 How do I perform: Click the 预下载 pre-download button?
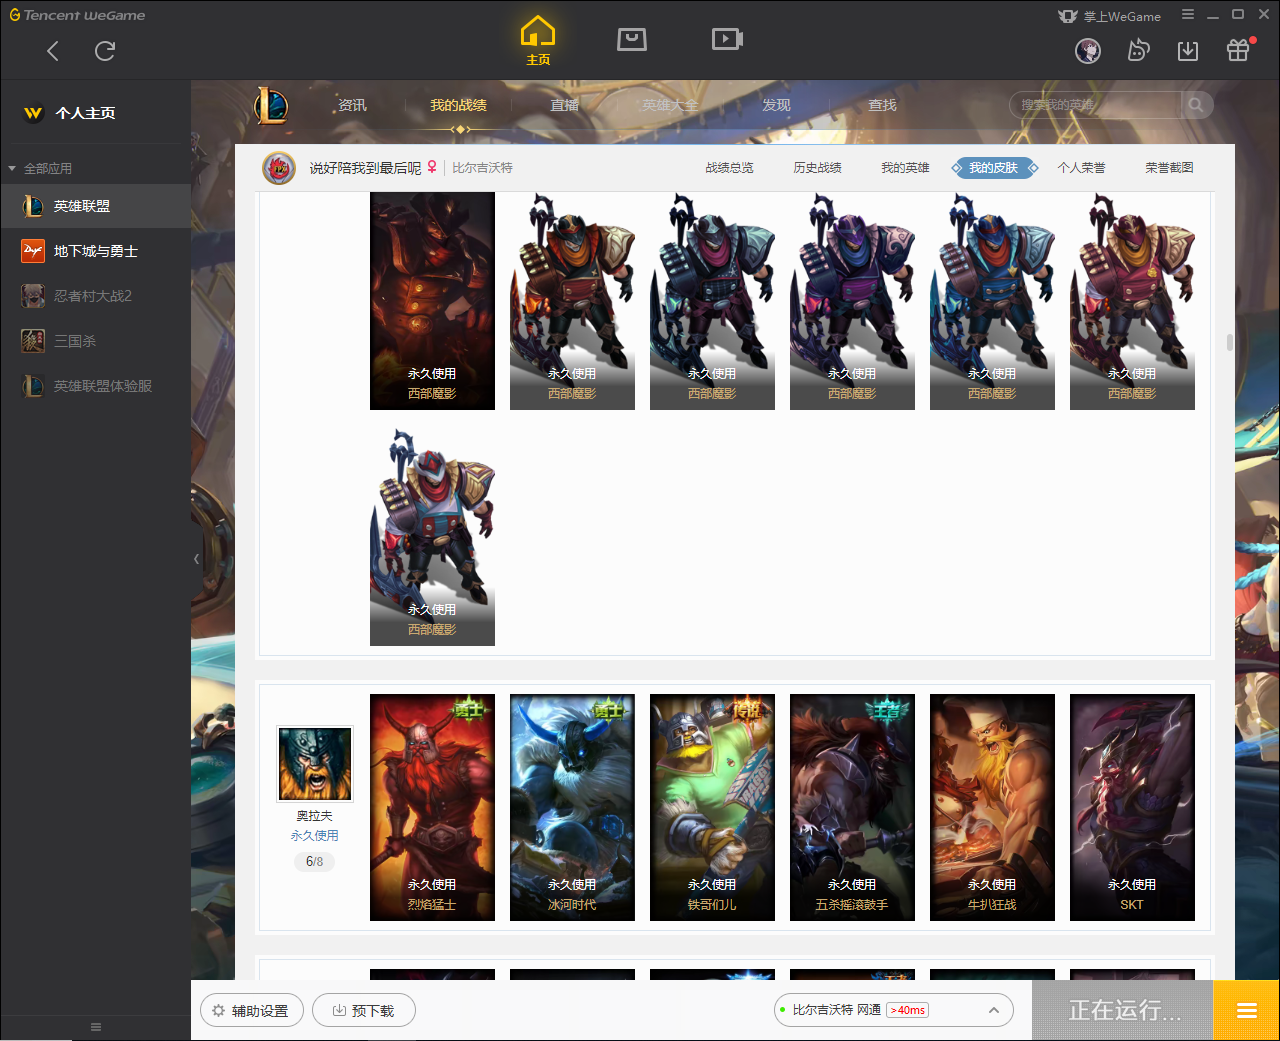[364, 1011]
